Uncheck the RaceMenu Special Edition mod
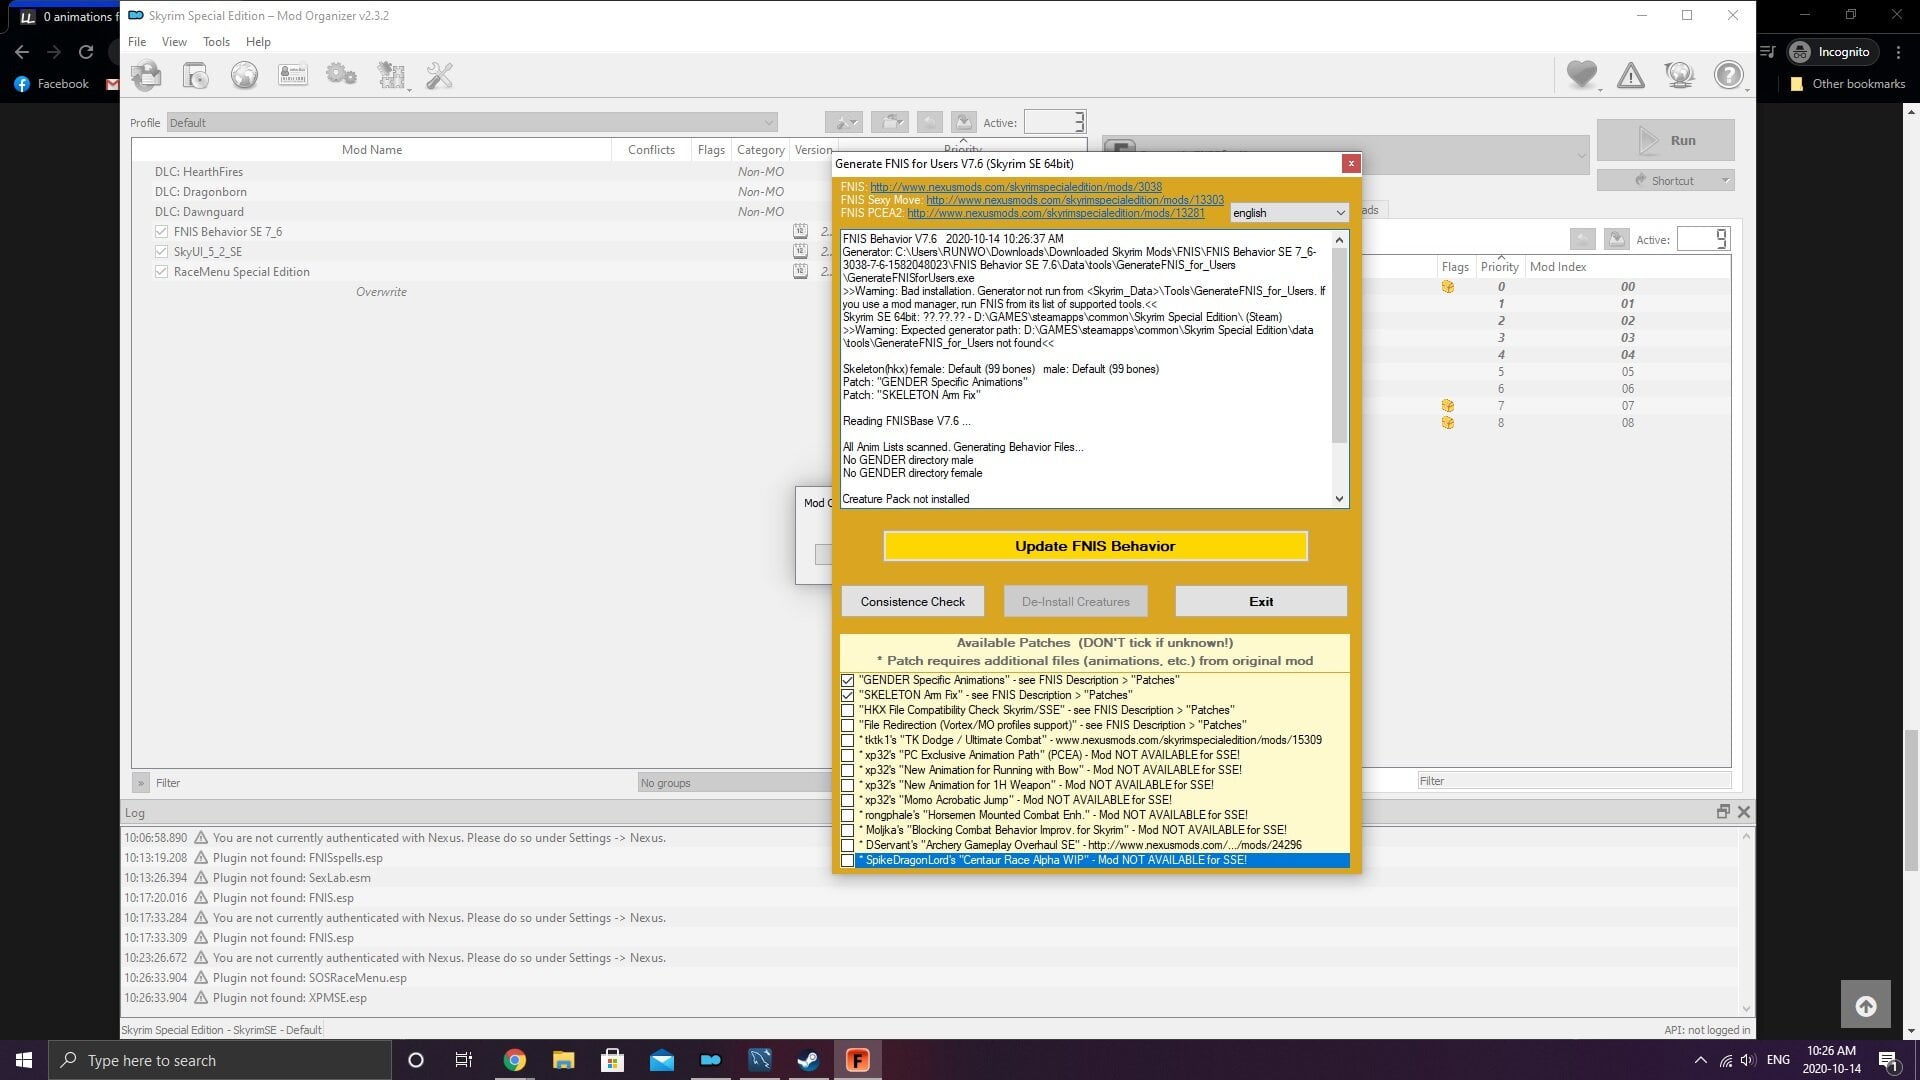 click(x=161, y=271)
